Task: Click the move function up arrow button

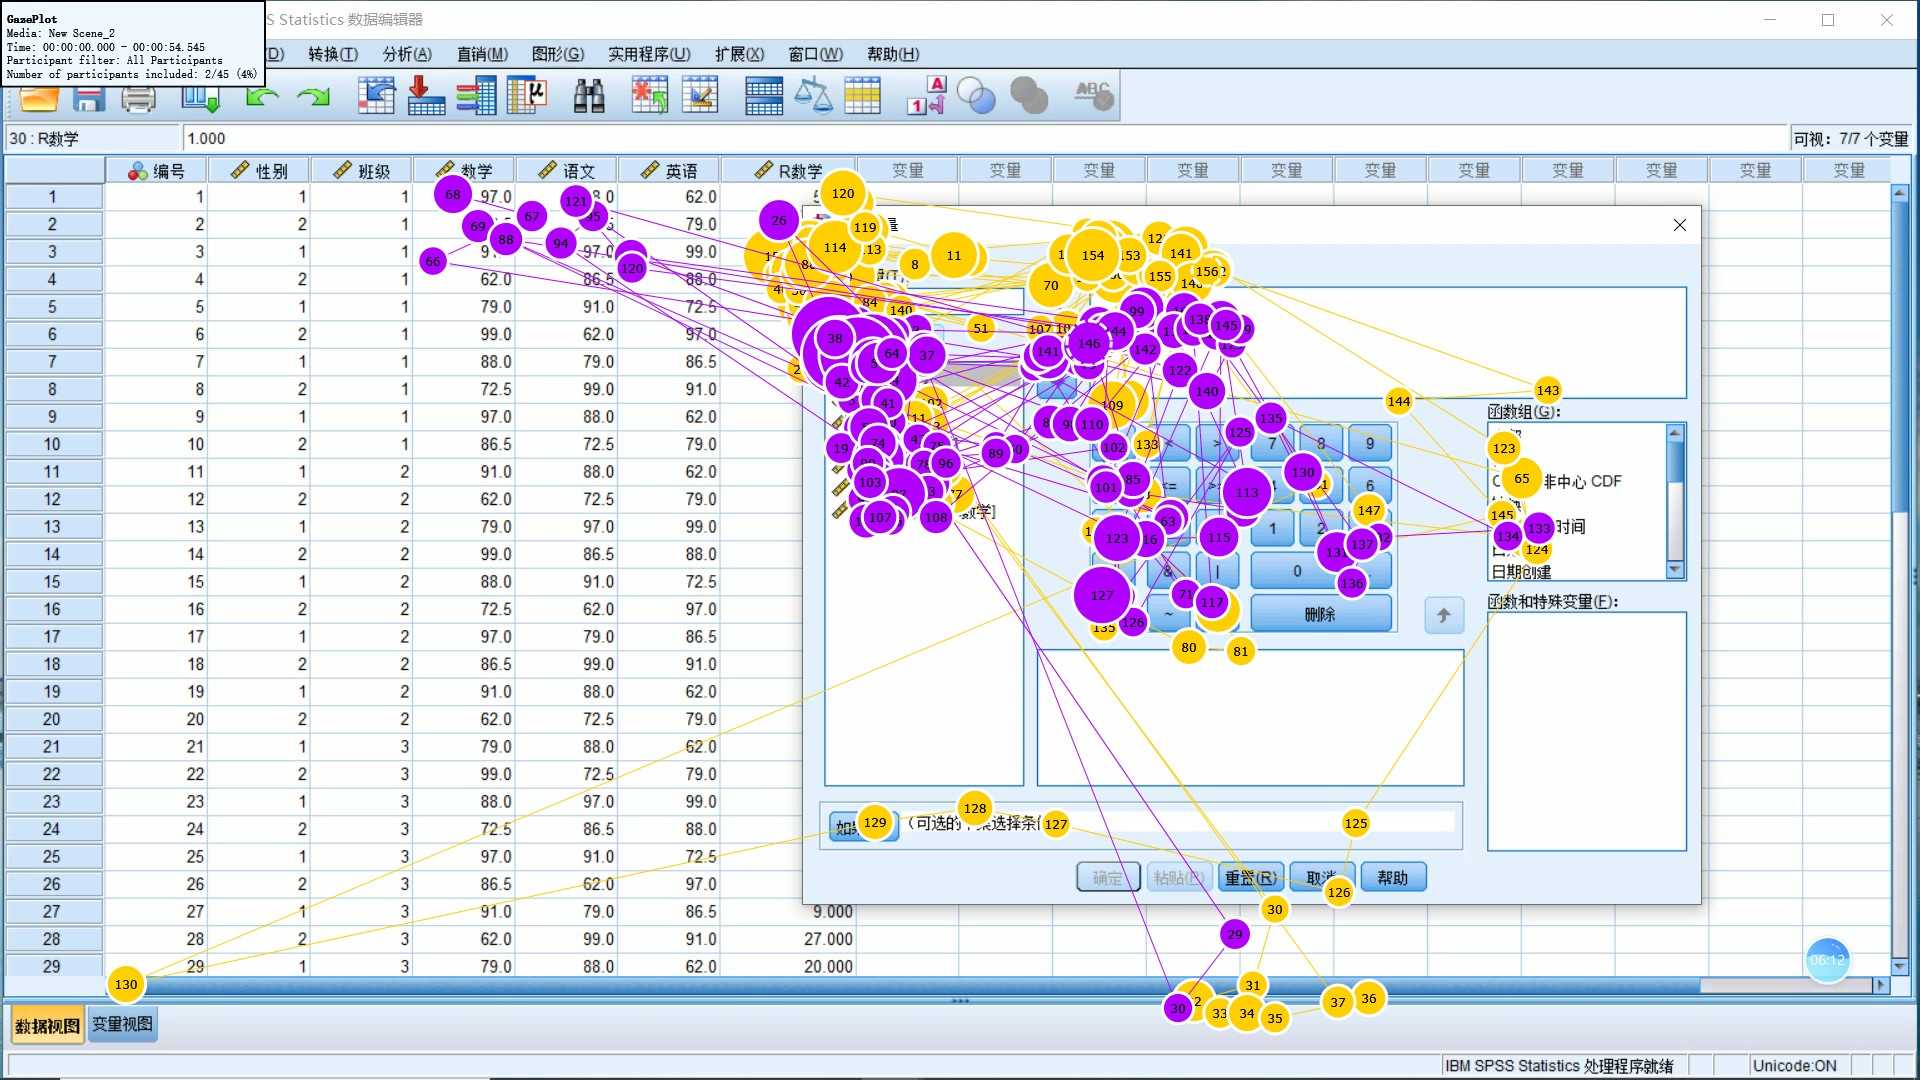Action: [x=1443, y=615]
